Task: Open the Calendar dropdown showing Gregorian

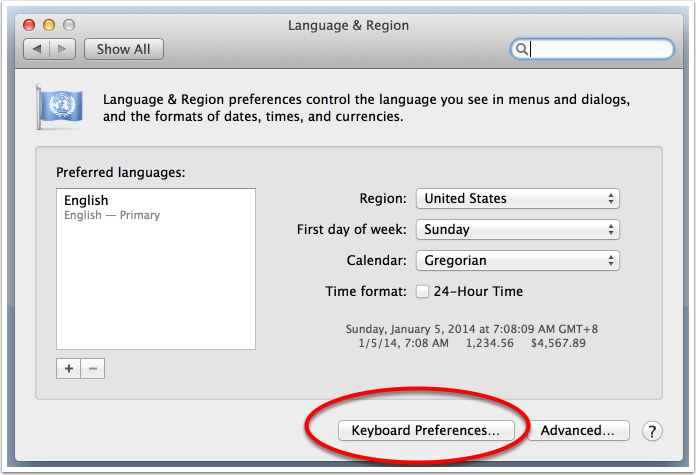Action: tap(518, 261)
